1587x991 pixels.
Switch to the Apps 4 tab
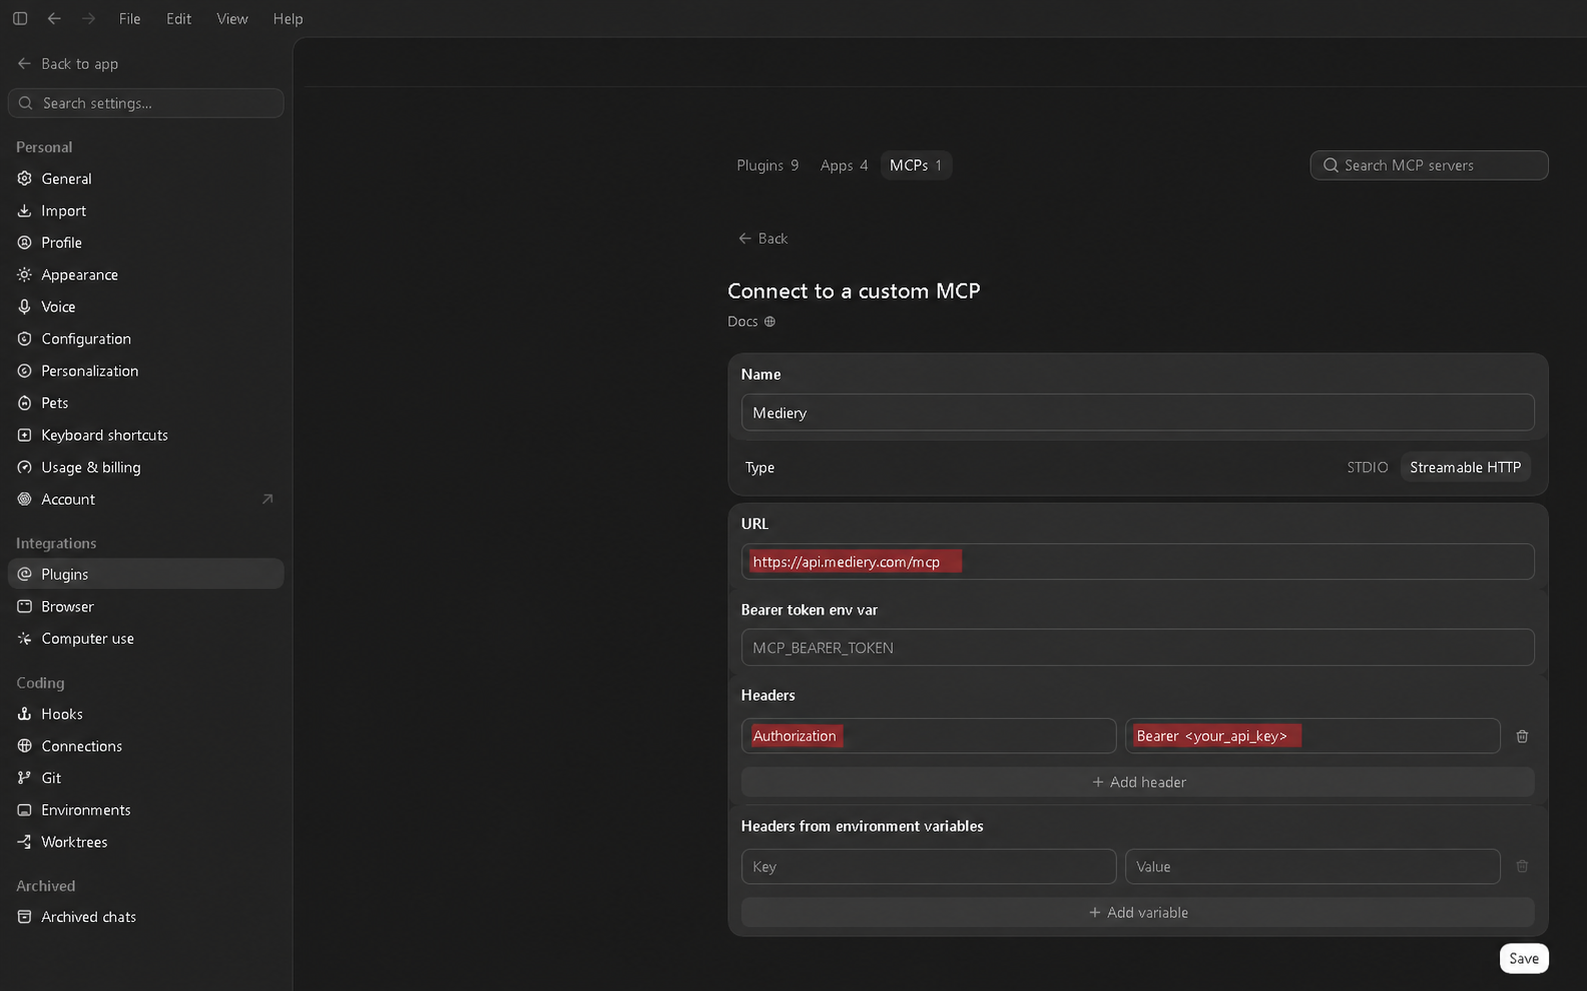click(844, 165)
